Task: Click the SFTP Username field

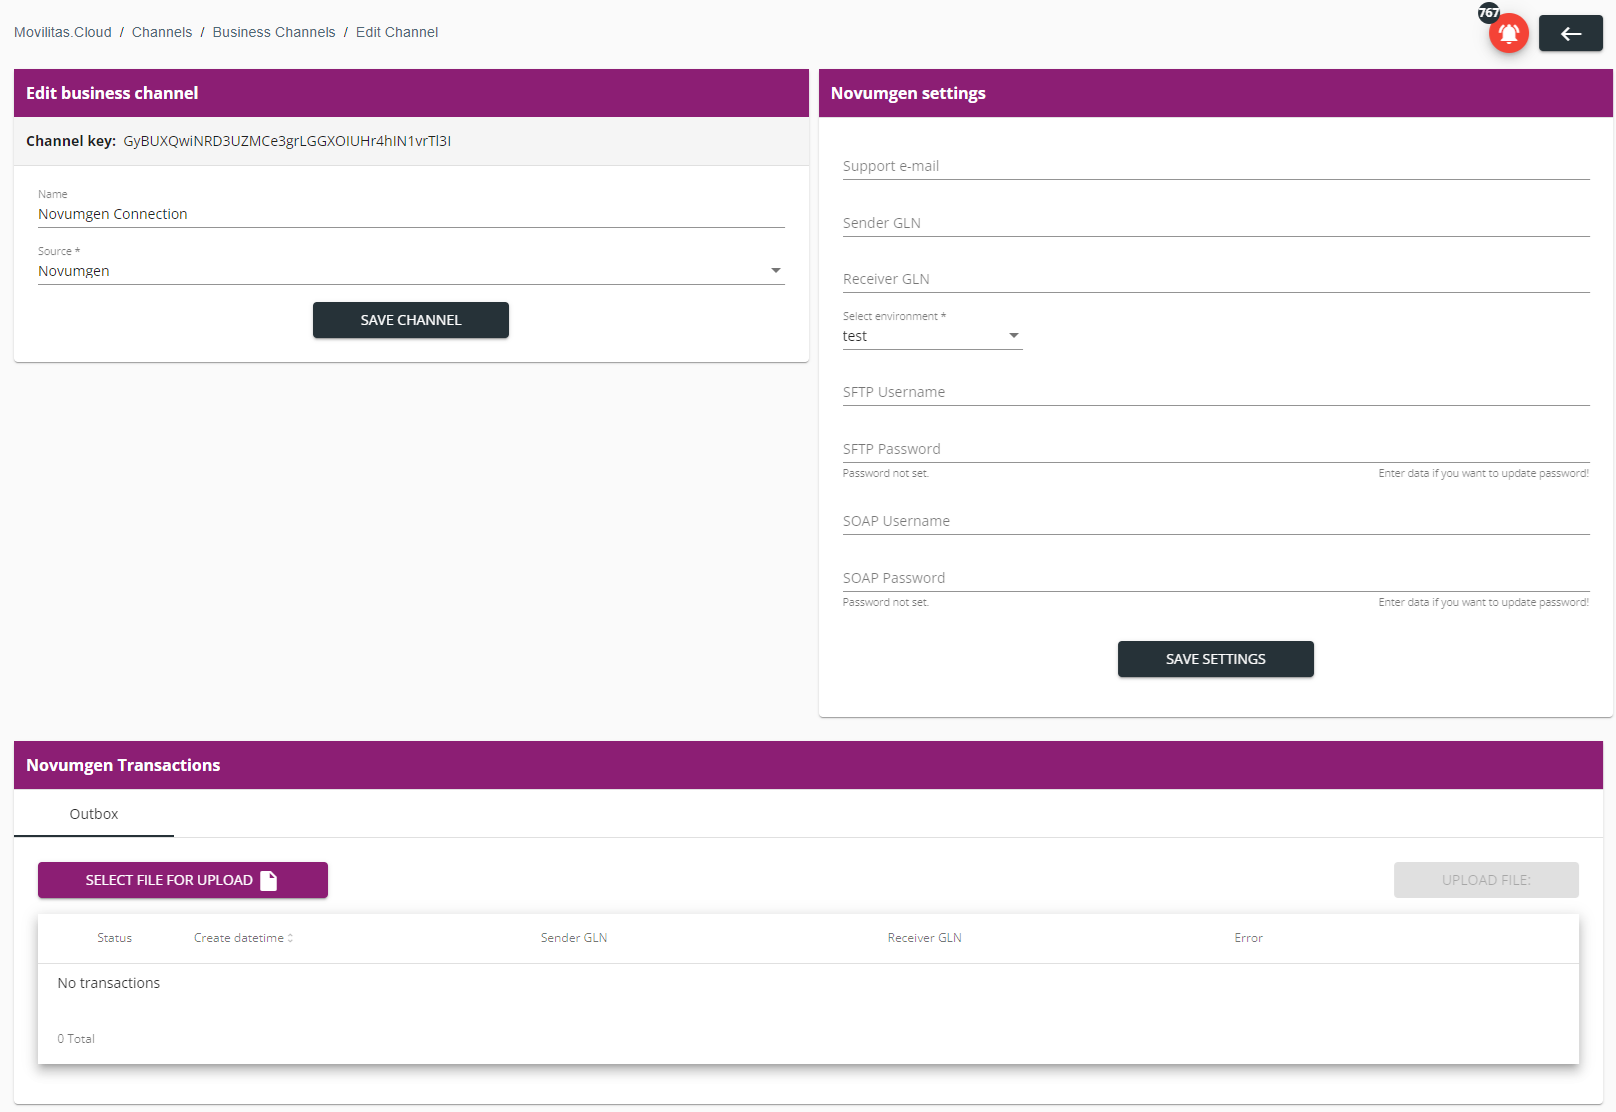Action: (x=1216, y=392)
